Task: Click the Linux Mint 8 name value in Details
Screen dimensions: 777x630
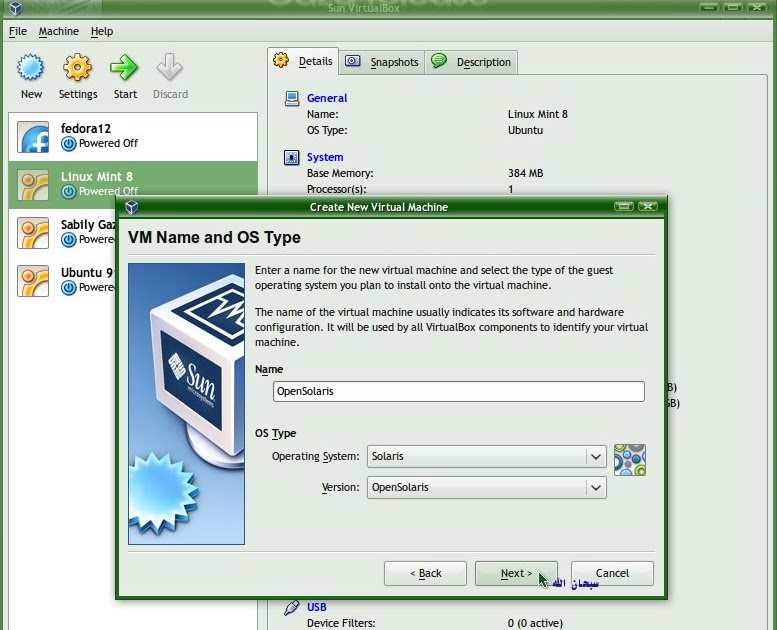Action: (x=538, y=115)
